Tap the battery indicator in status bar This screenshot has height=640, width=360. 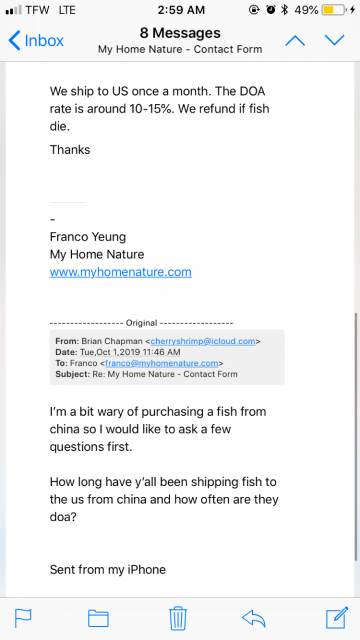(333, 10)
